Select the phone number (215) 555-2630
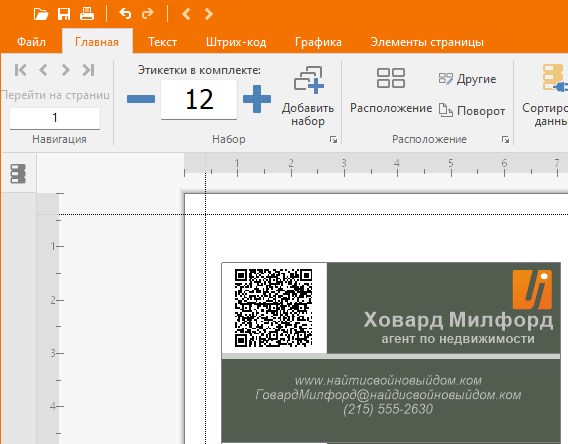The image size is (568, 444). click(388, 409)
